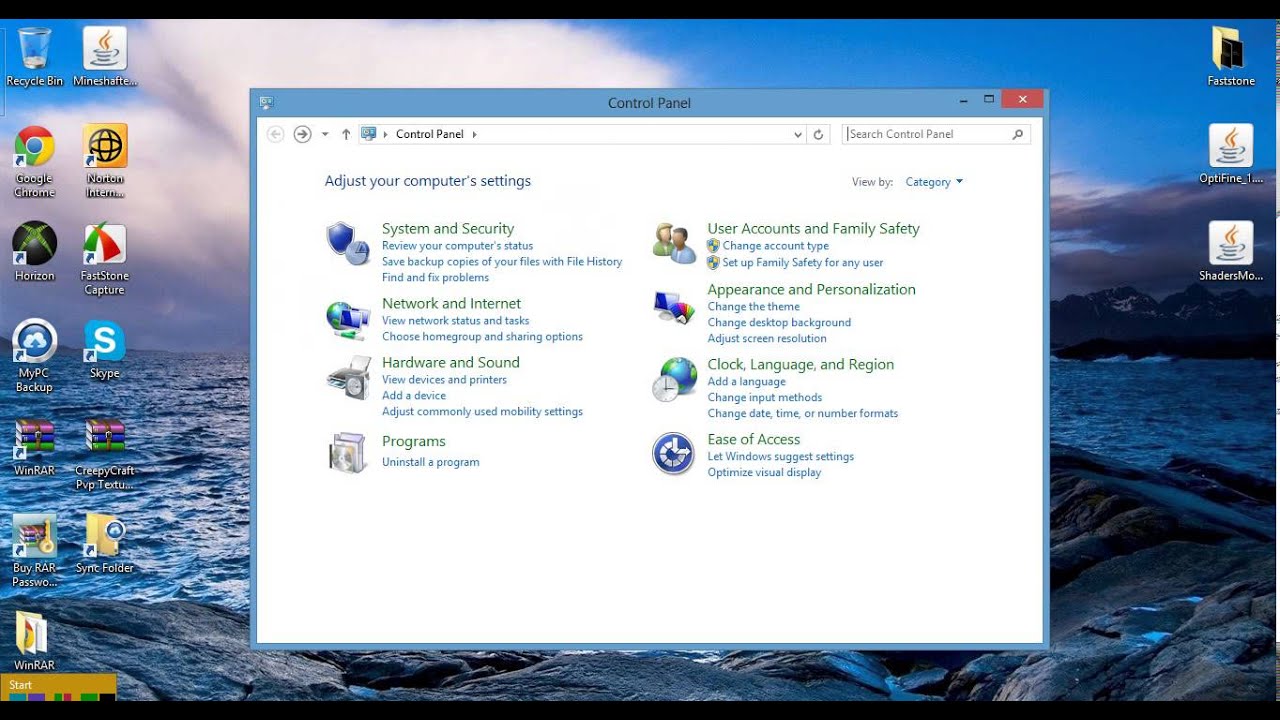Viewport: 1280px width, 720px height.
Task: Select the MyPC Backup desktop icon
Action: (x=34, y=356)
